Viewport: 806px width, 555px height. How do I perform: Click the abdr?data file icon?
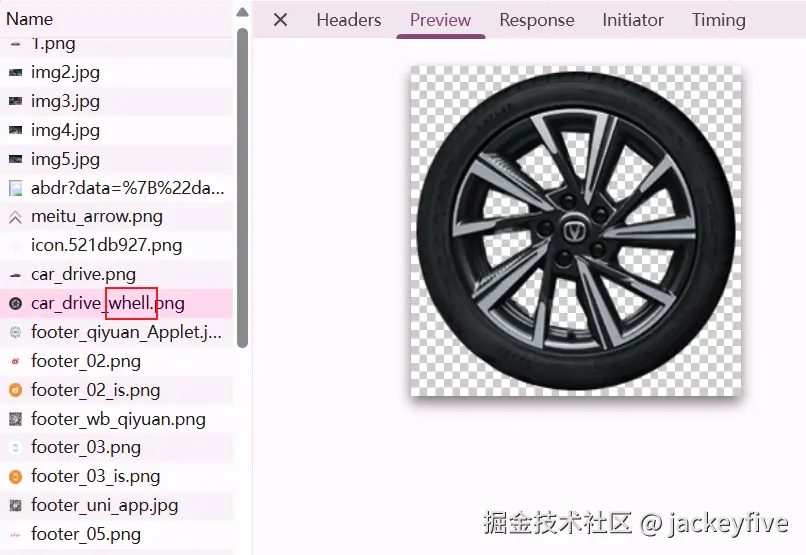[15, 188]
